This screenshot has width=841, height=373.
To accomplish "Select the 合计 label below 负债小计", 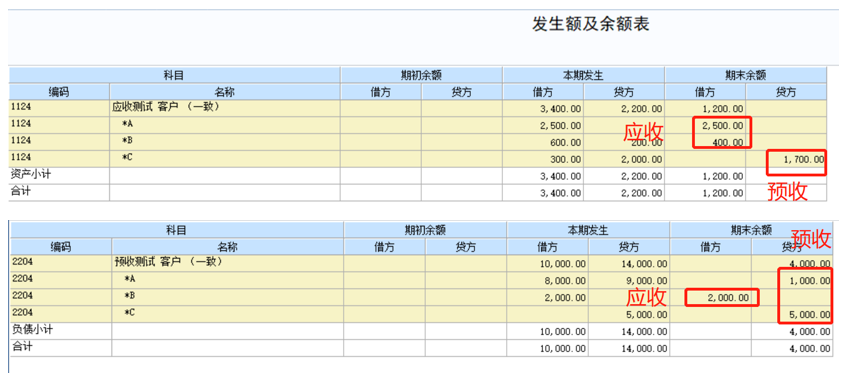I will click(23, 346).
